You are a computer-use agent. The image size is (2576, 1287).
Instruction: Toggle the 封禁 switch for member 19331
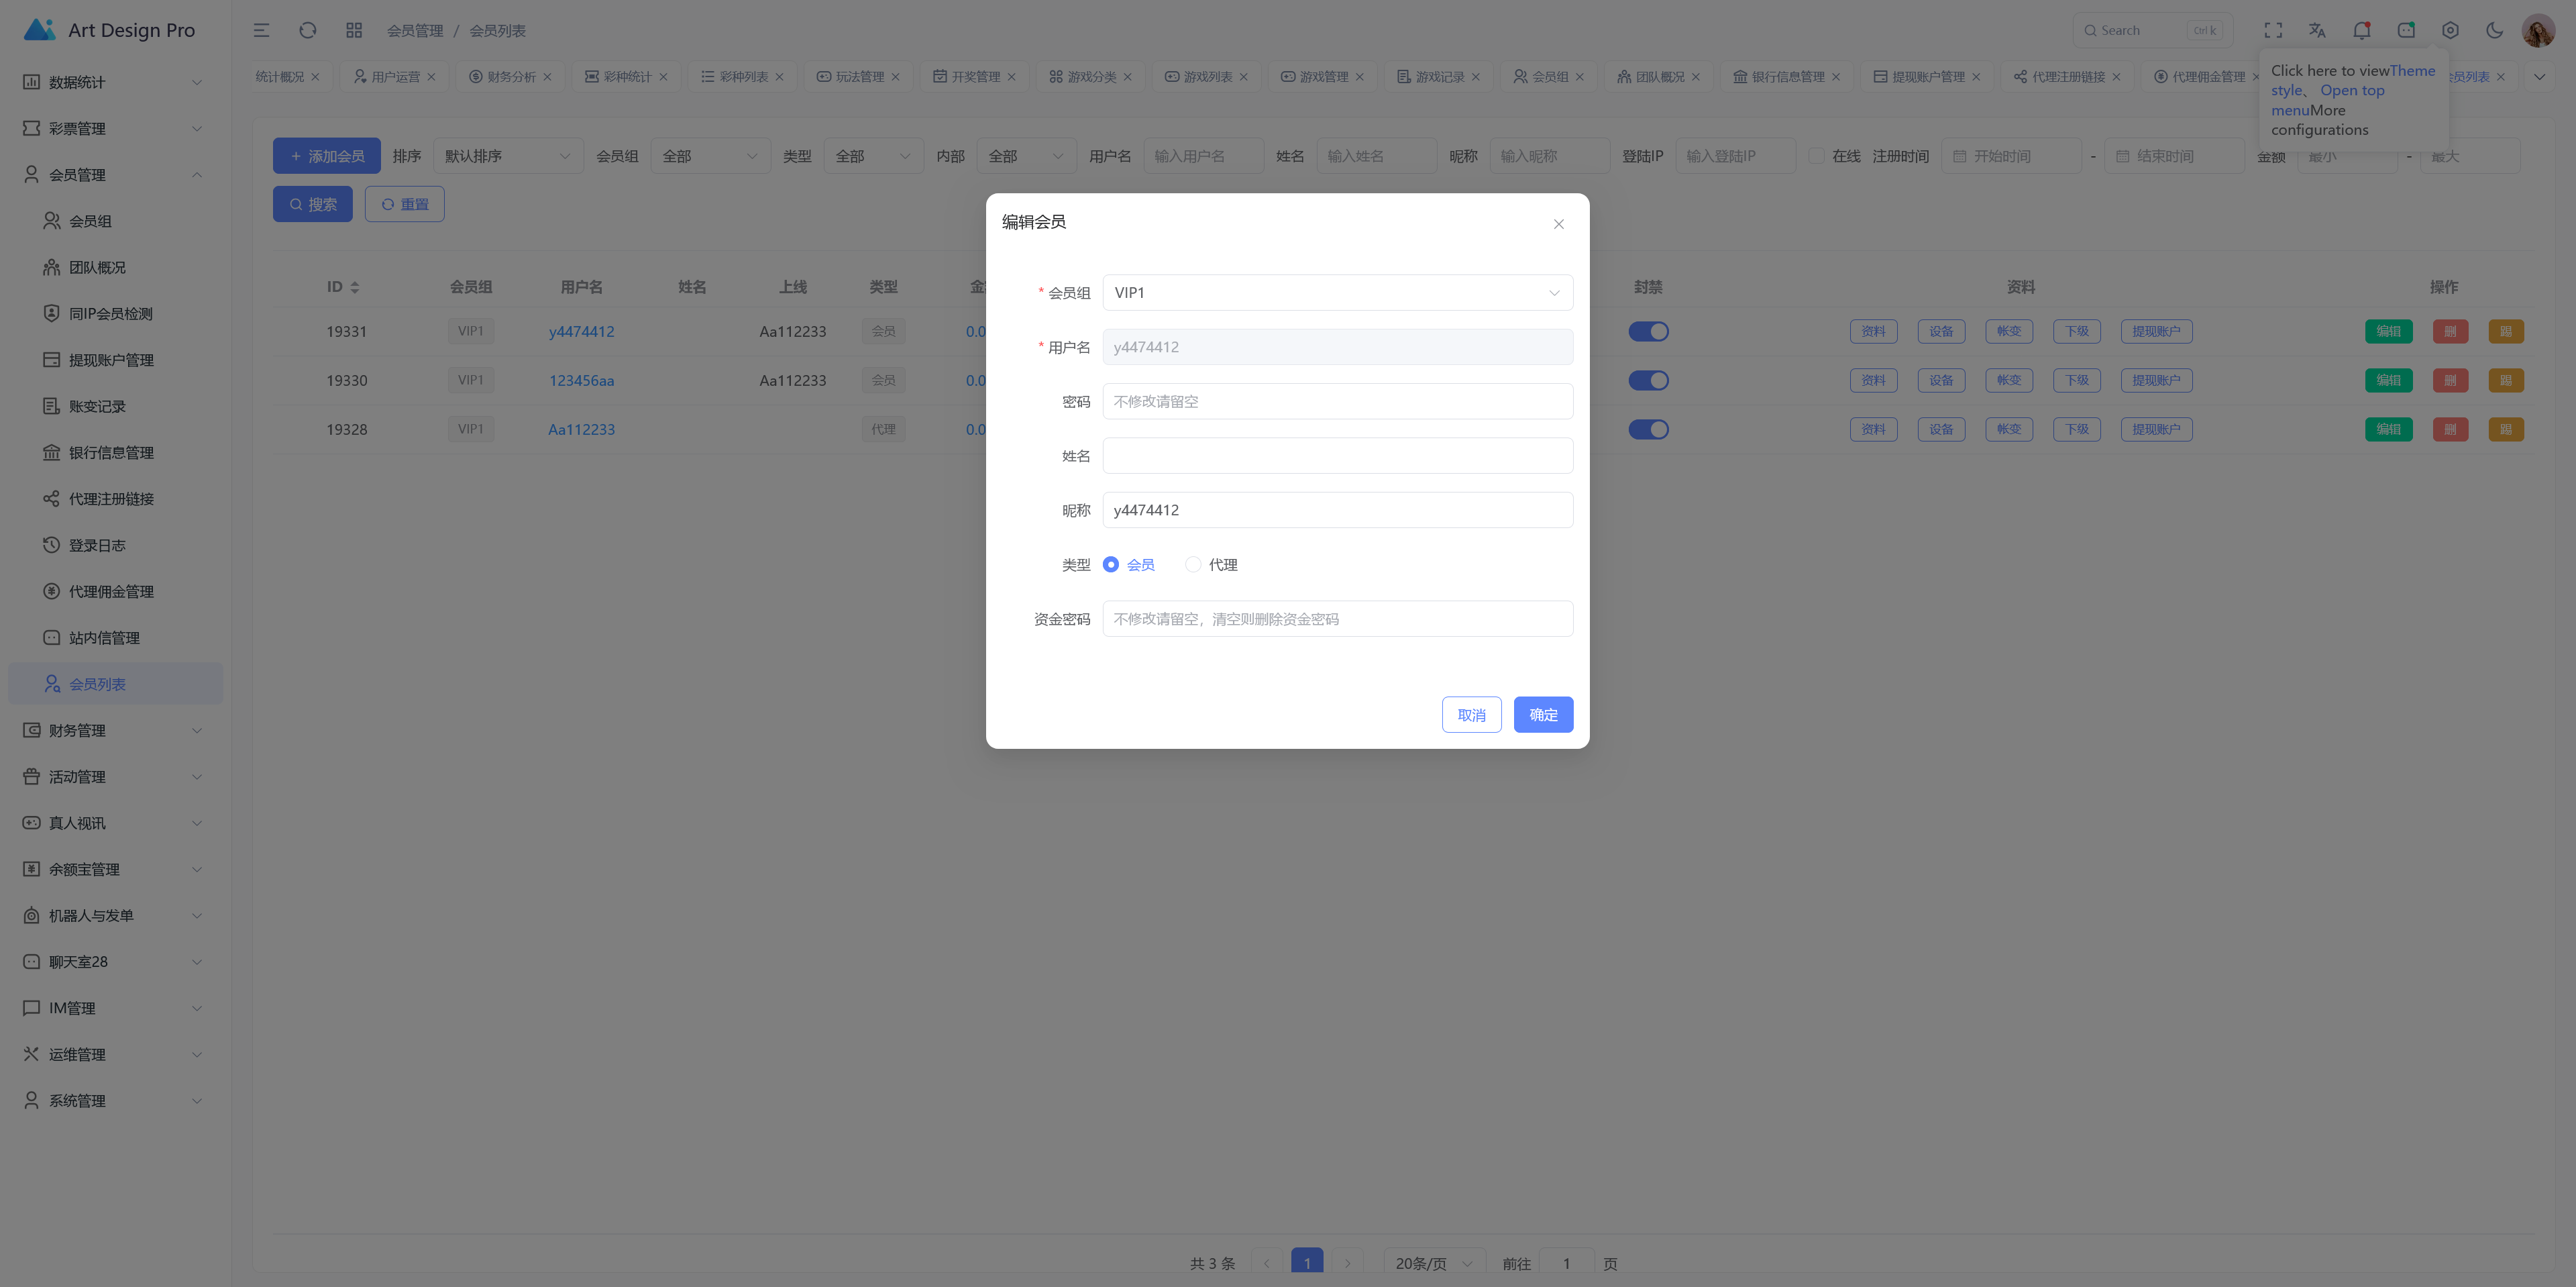[x=1648, y=331]
